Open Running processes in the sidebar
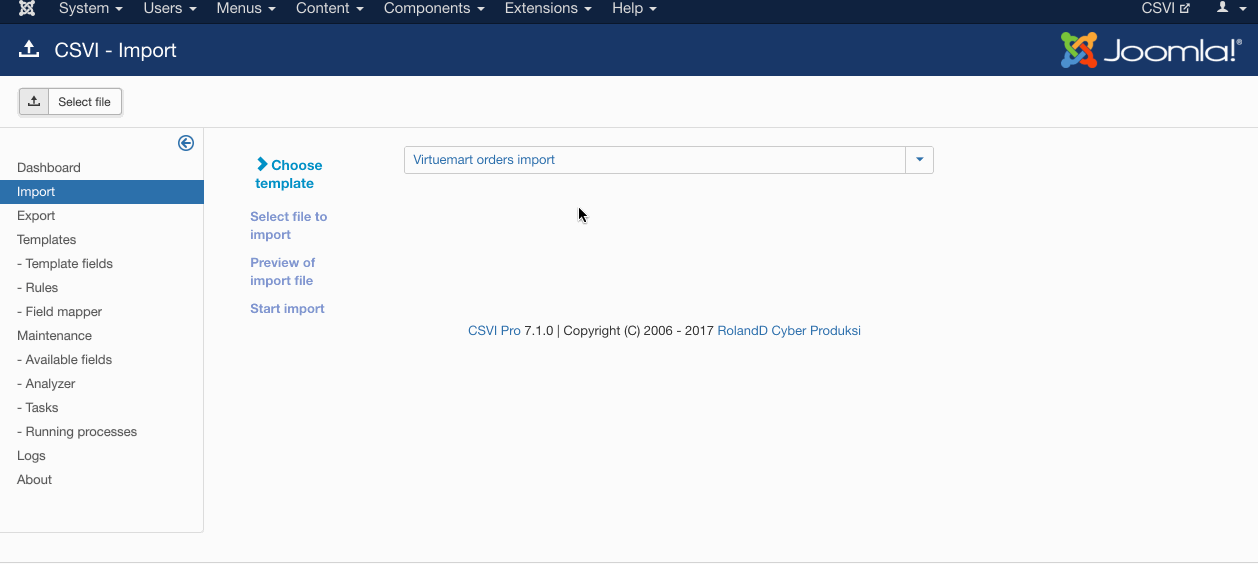 77,432
